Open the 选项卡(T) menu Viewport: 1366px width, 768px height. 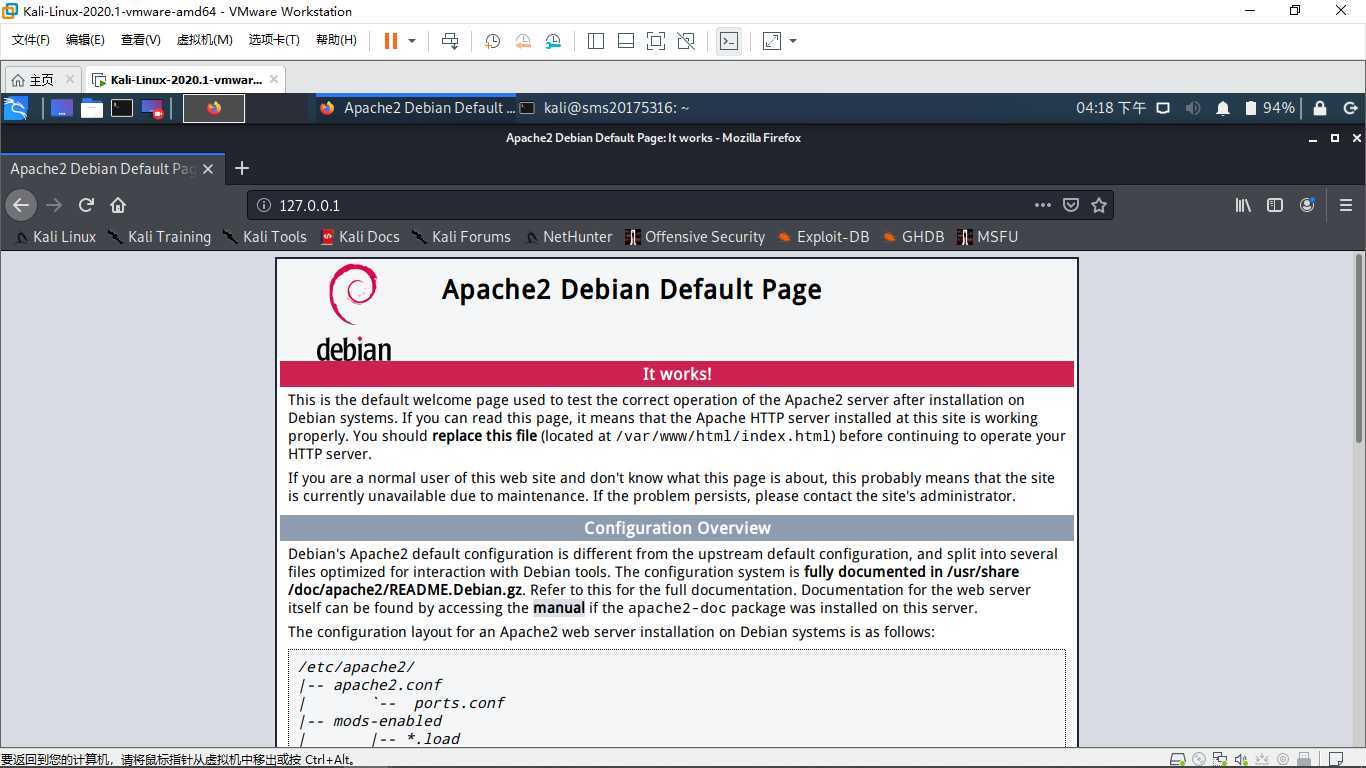click(x=274, y=40)
